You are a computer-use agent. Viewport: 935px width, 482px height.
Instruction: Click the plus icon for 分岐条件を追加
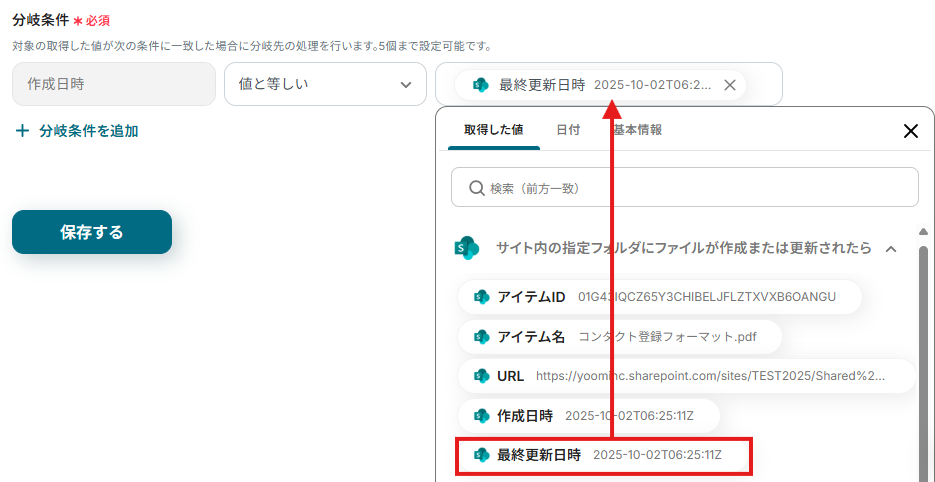tap(23, 131)
